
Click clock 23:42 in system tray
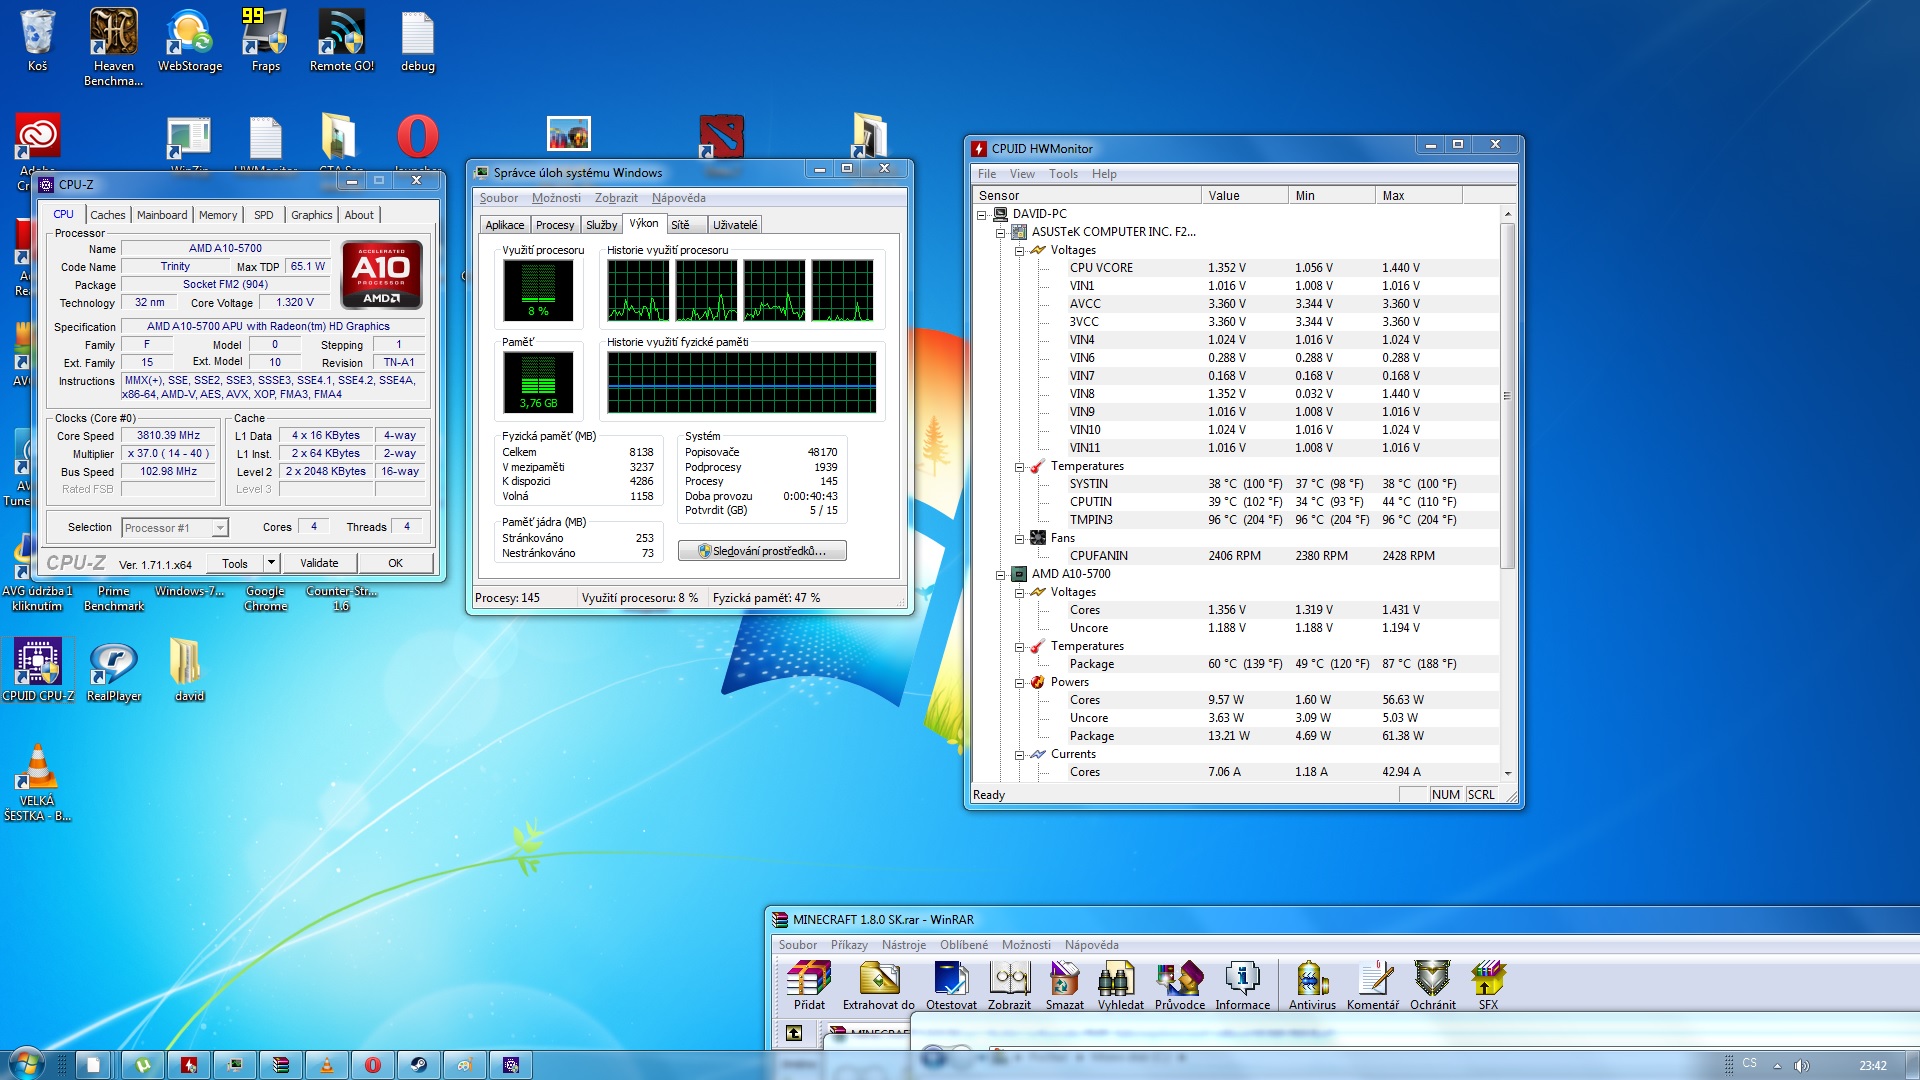click(x=1872, y=1065)
